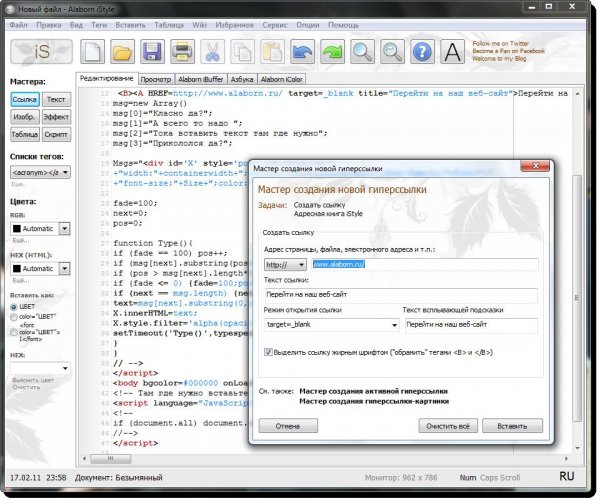Click the RGB black color swatch
The height and width of the screenshot is (501, 600).
[17, 228]
